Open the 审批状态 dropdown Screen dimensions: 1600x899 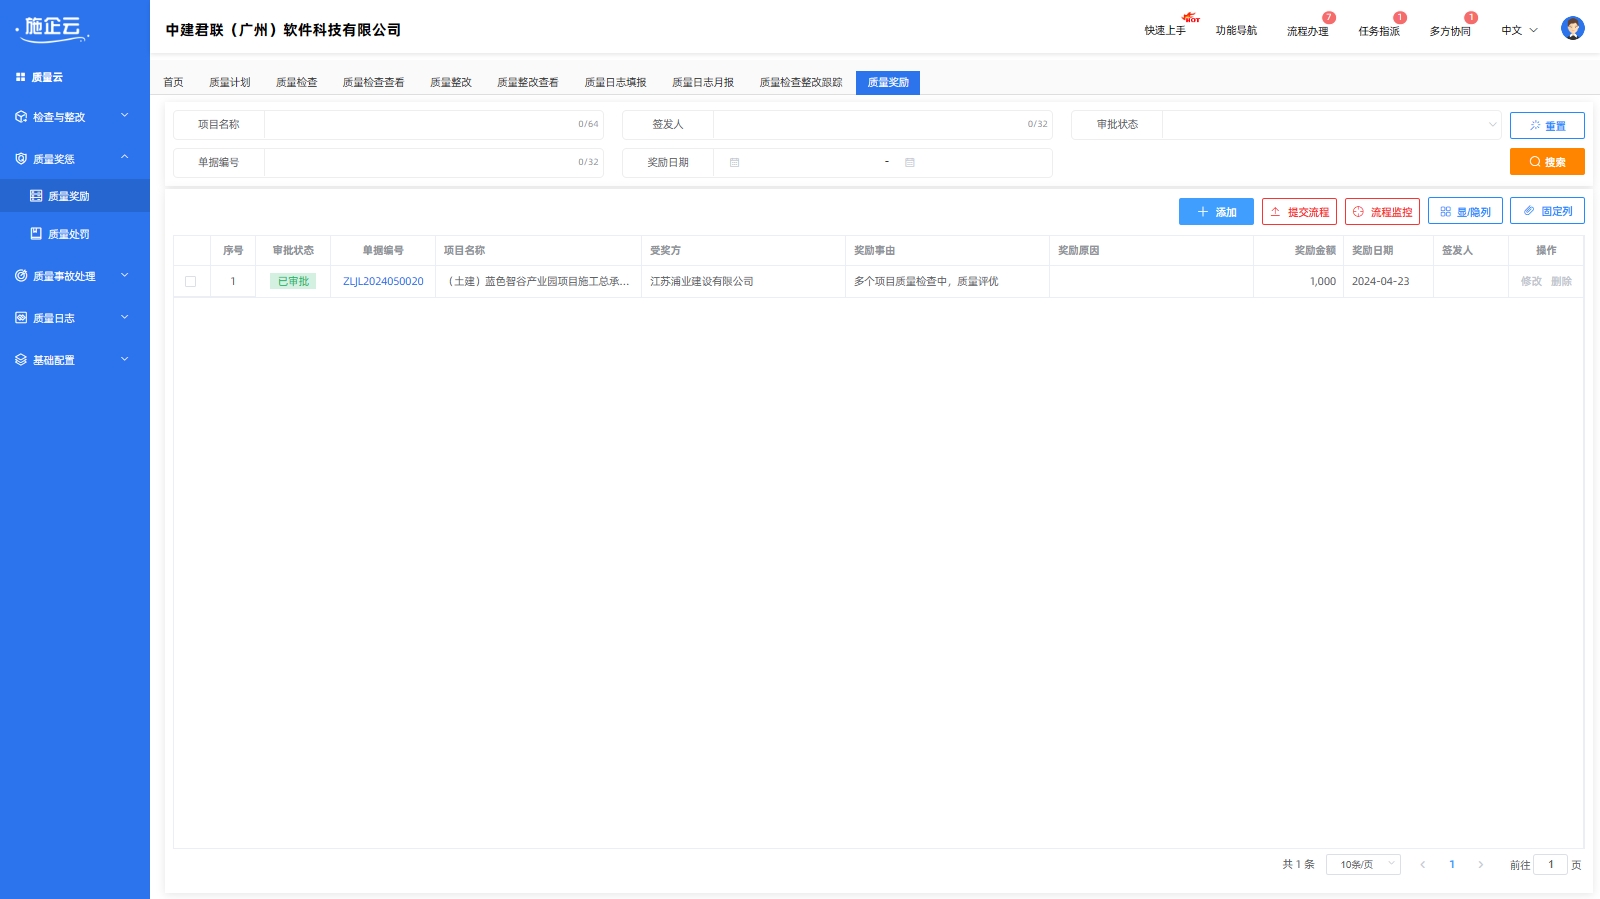[x=1330, y=125]
